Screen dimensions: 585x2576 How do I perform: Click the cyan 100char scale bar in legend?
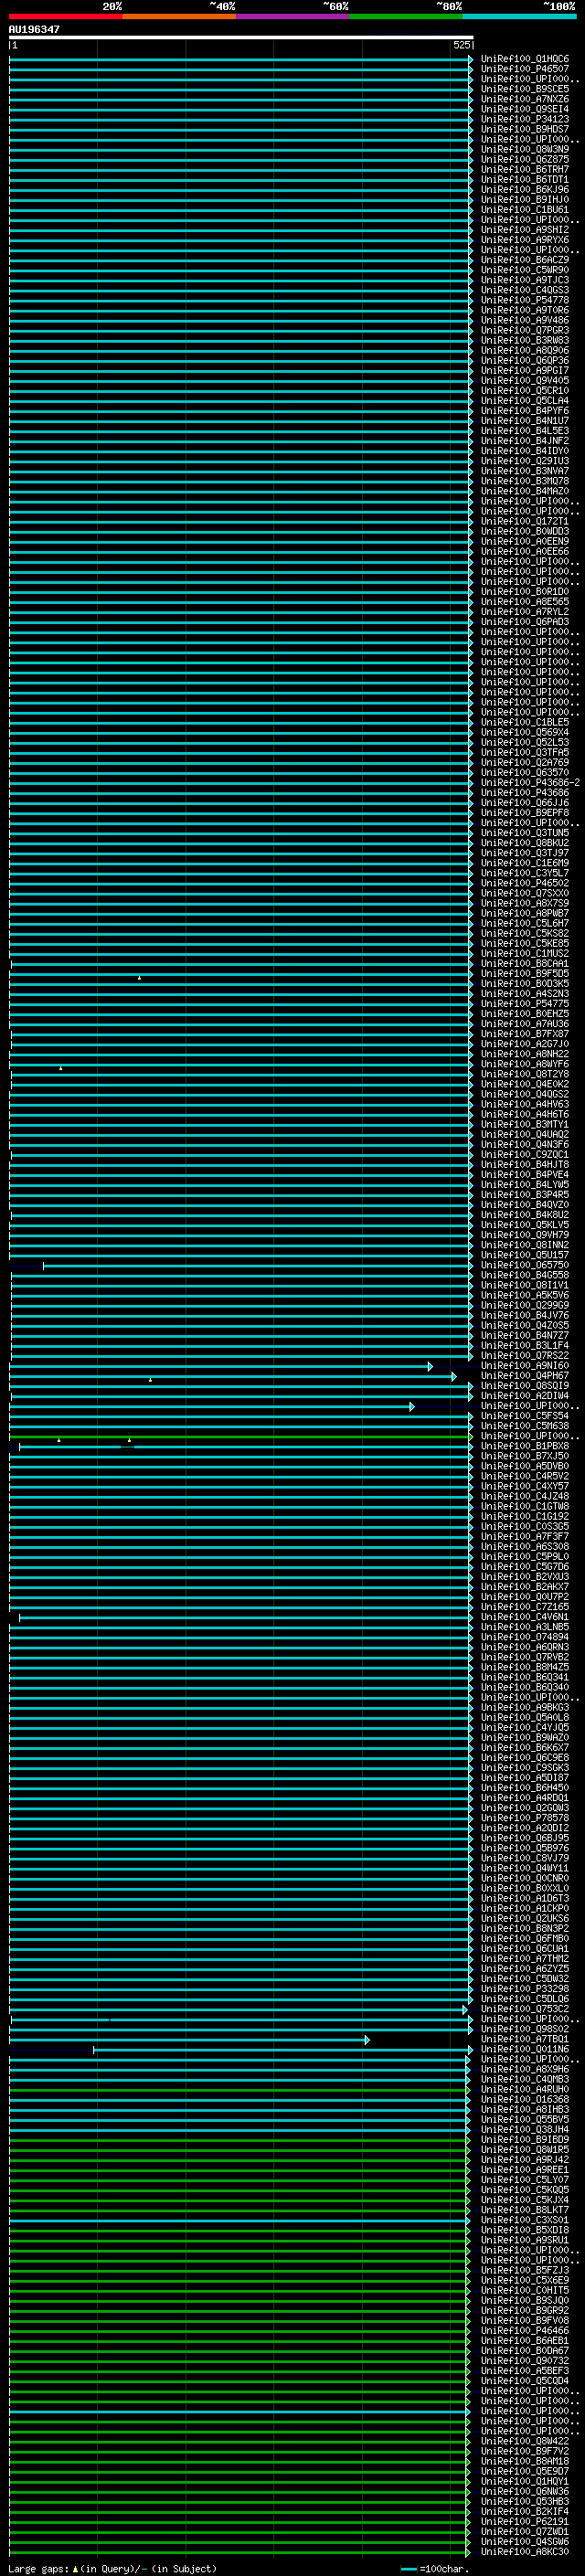408,2568
